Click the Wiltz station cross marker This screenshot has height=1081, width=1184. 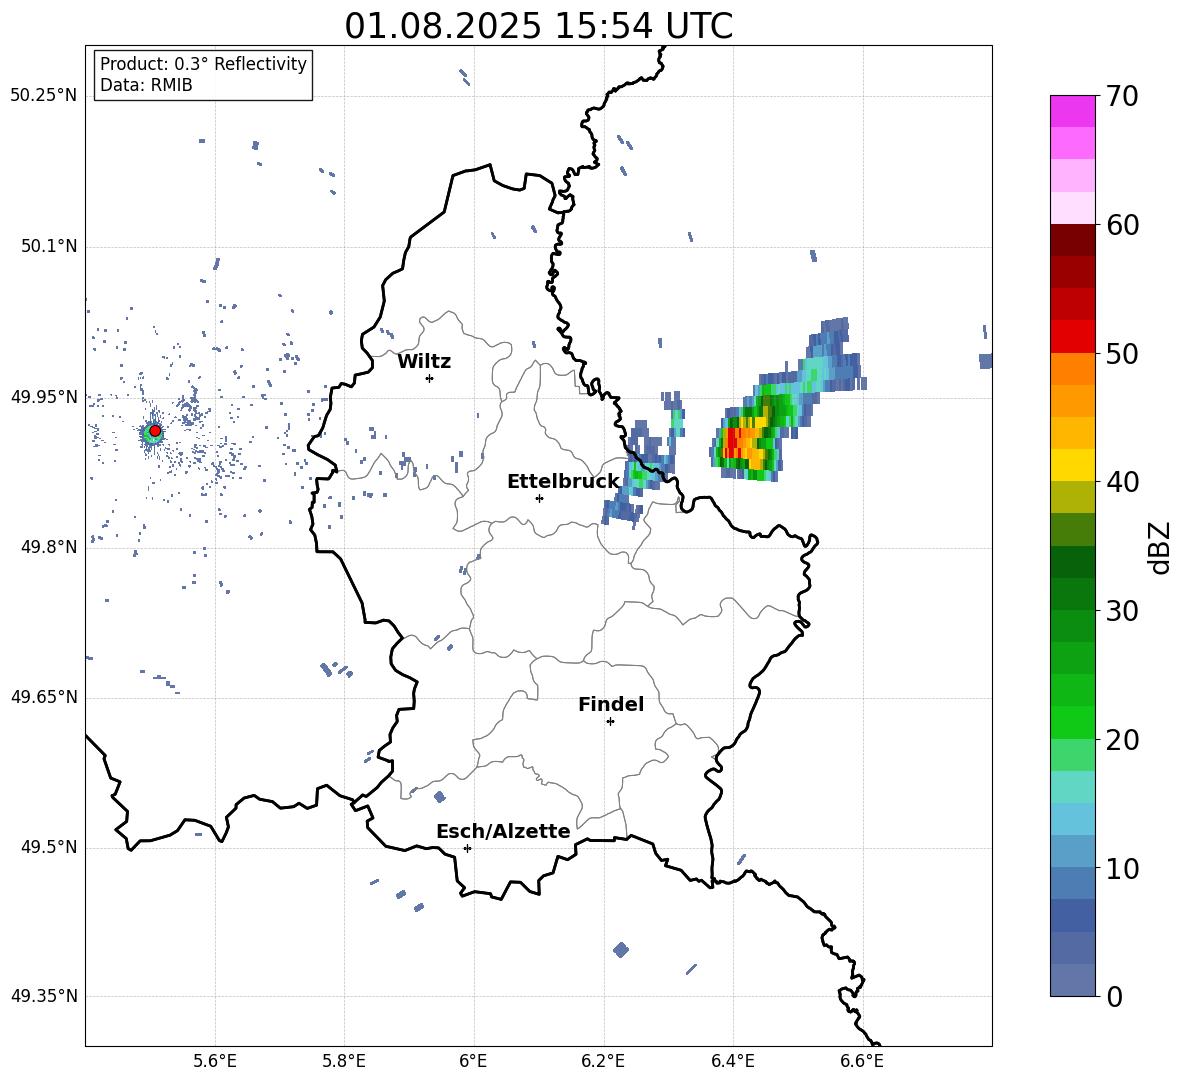tap(430, 378)
